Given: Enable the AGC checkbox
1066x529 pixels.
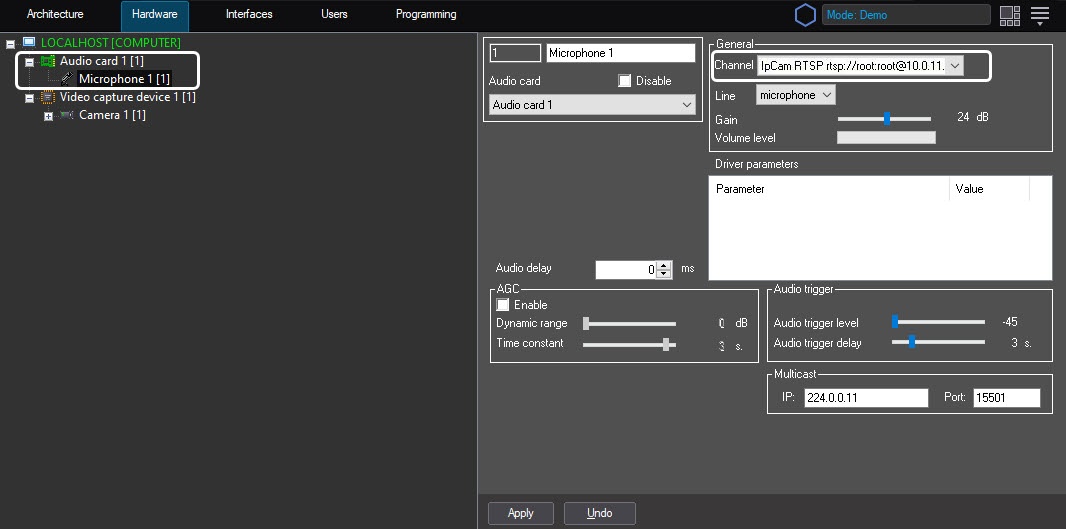Looking at the screenshot, I should pos(503,305).
